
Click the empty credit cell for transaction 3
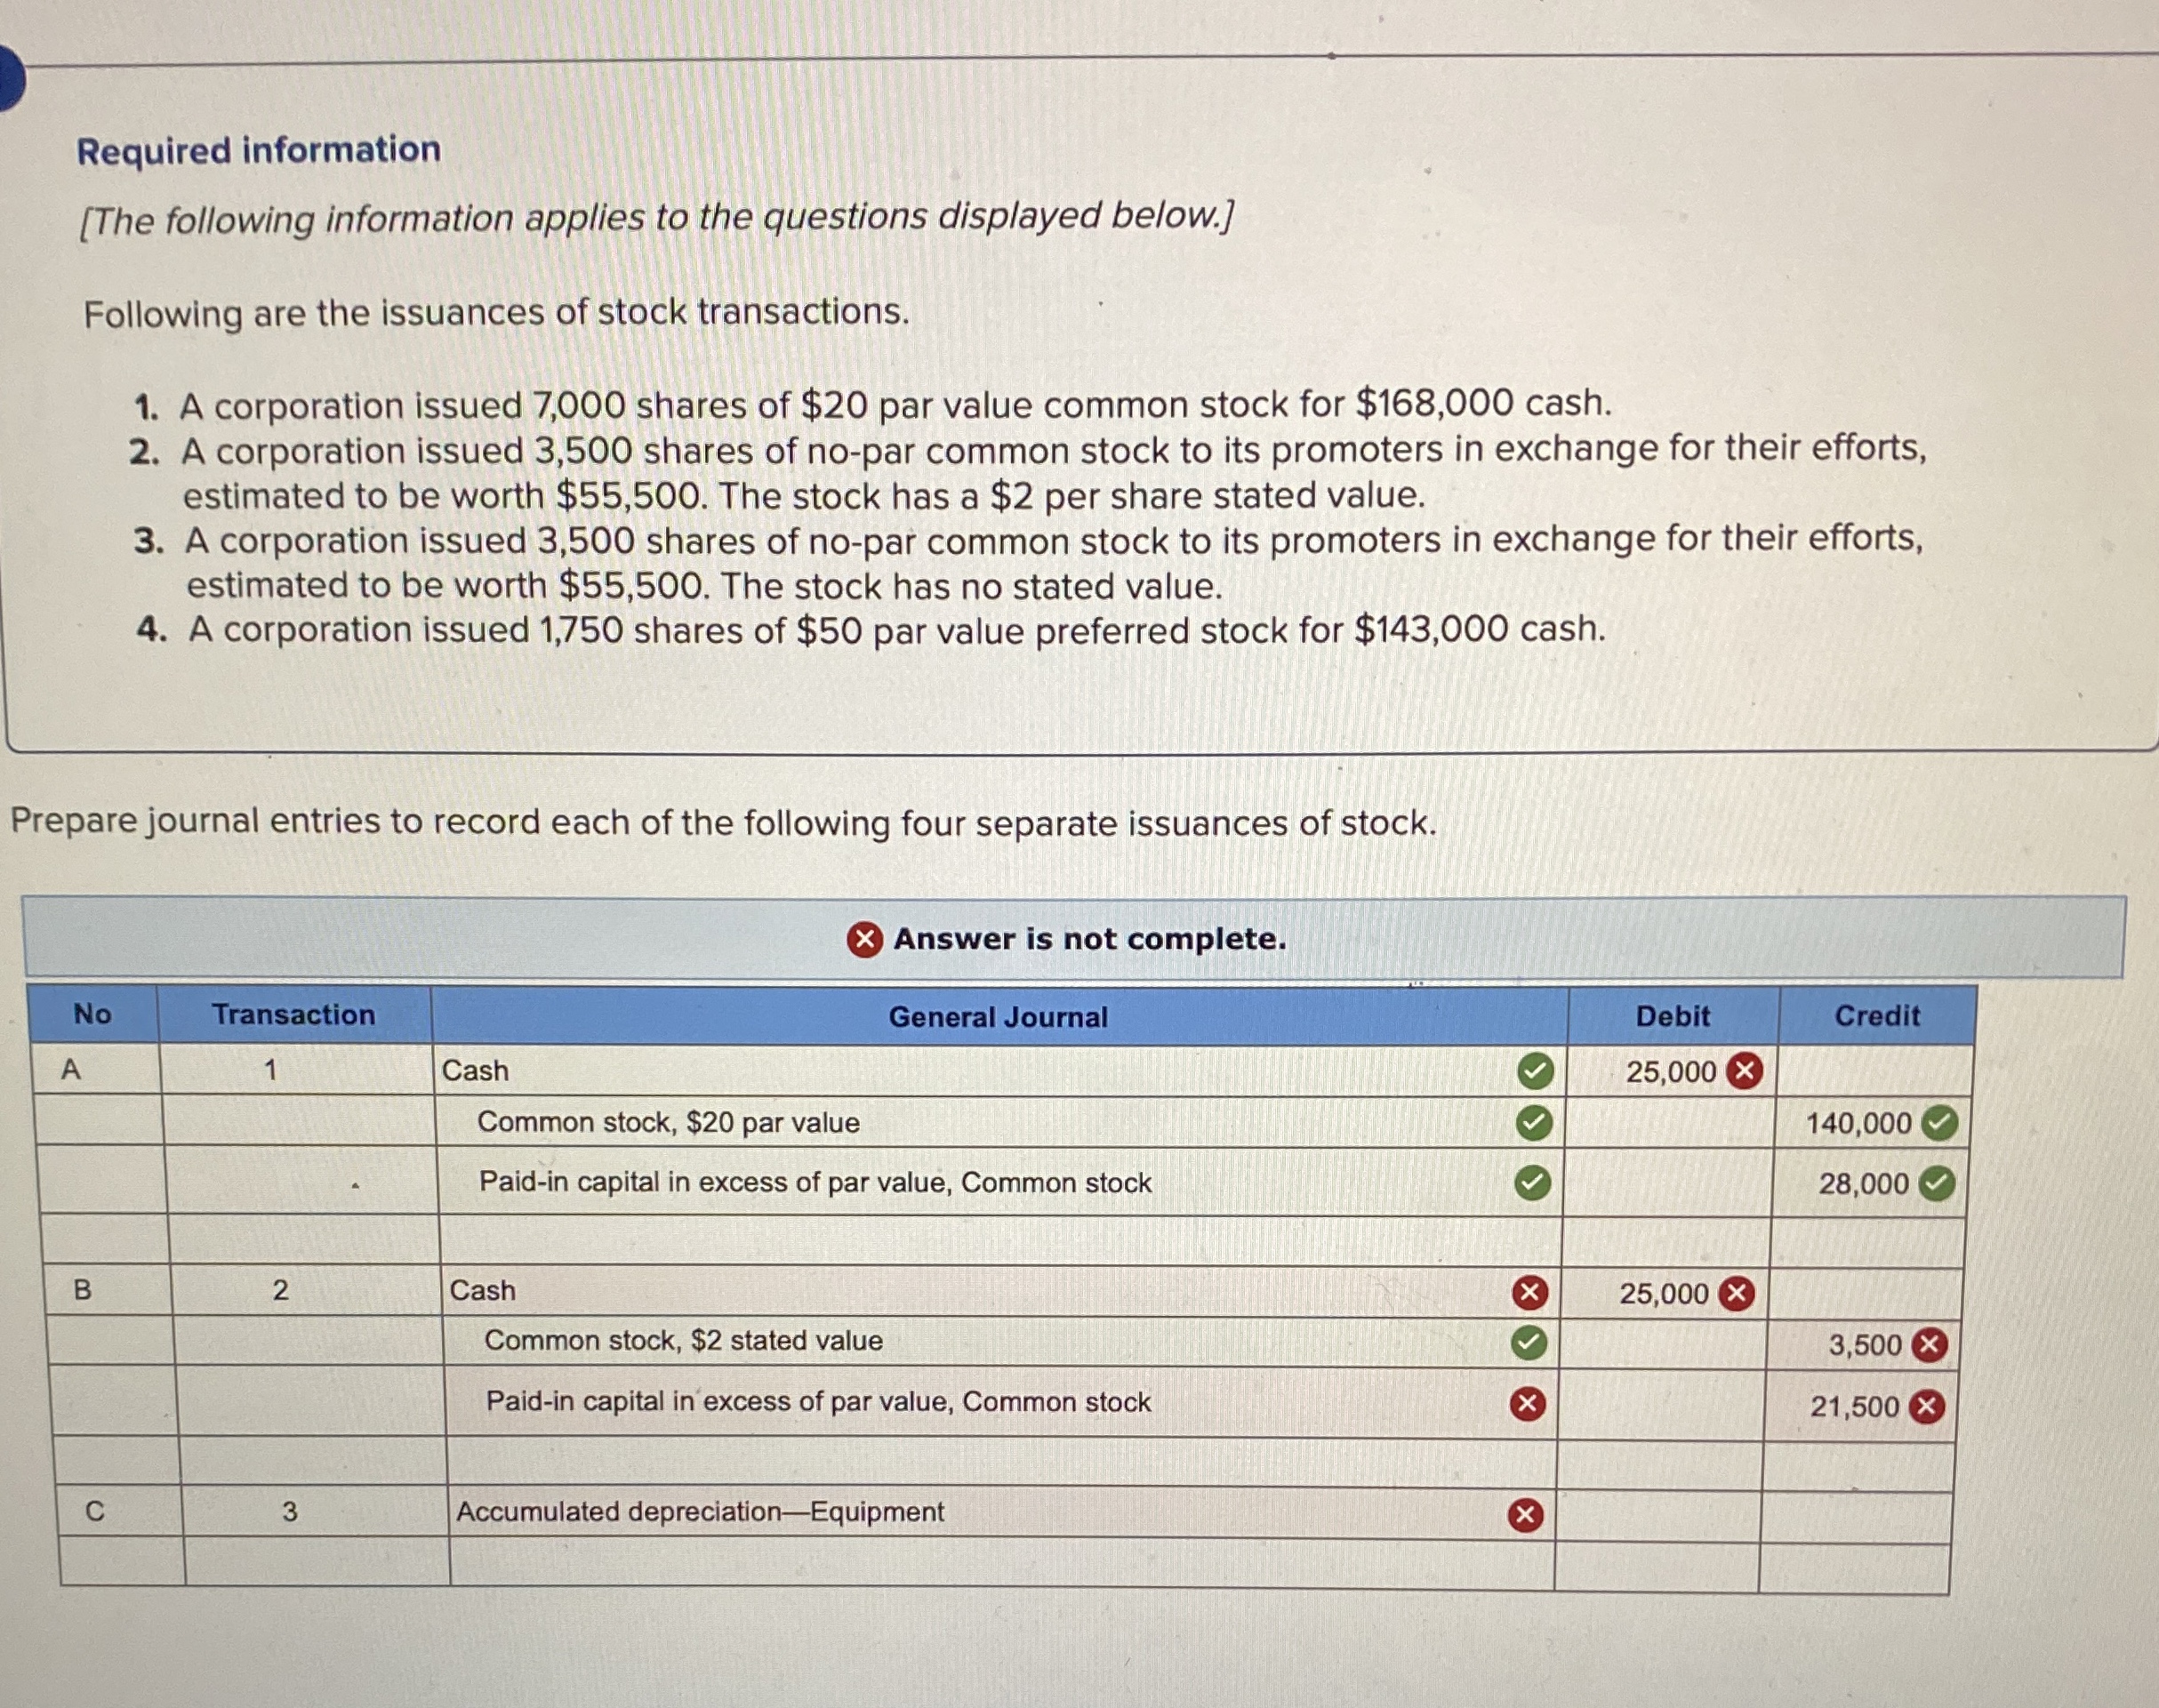[1856, 1516]
